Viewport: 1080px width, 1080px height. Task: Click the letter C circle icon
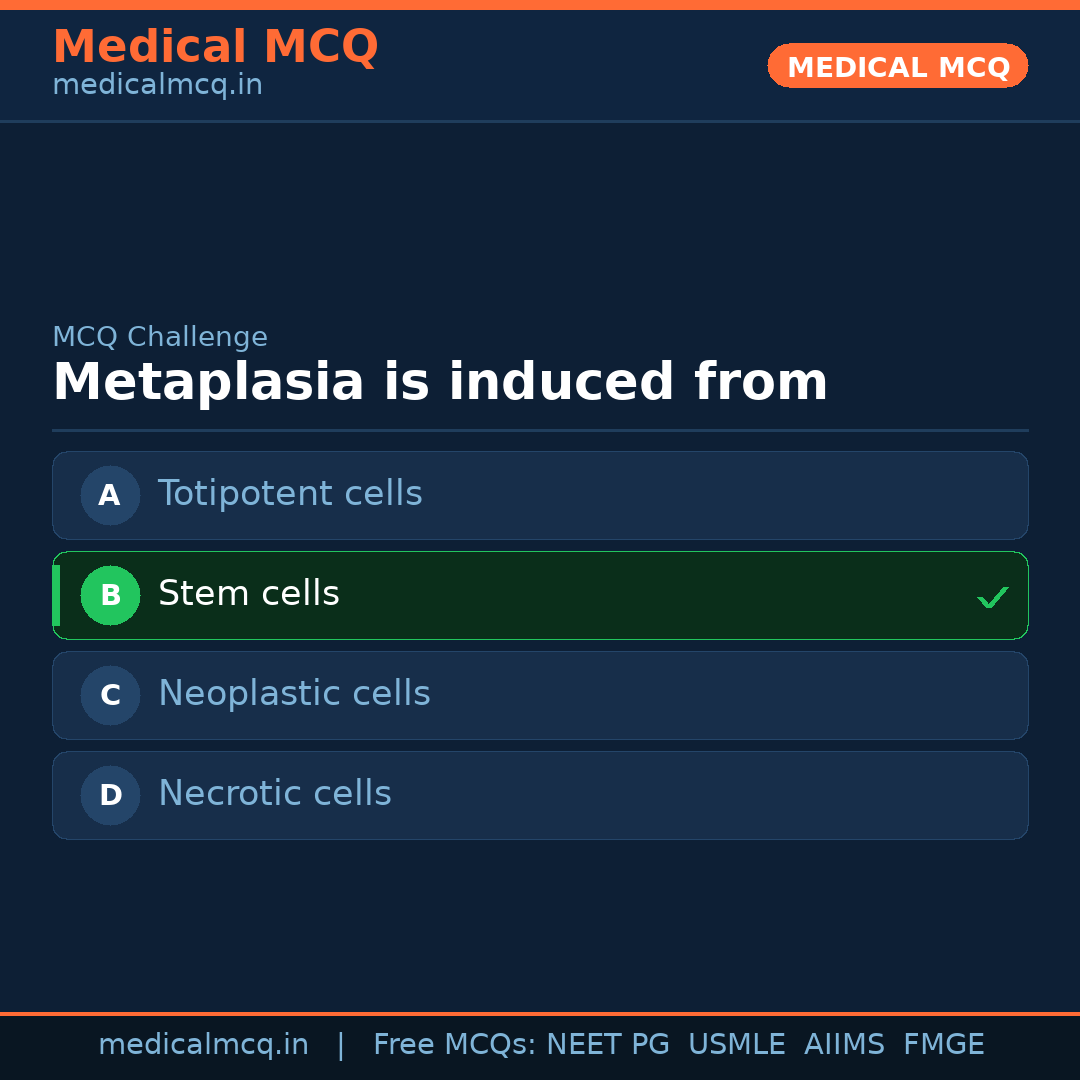pyautogui.click(x=110, y=695)
